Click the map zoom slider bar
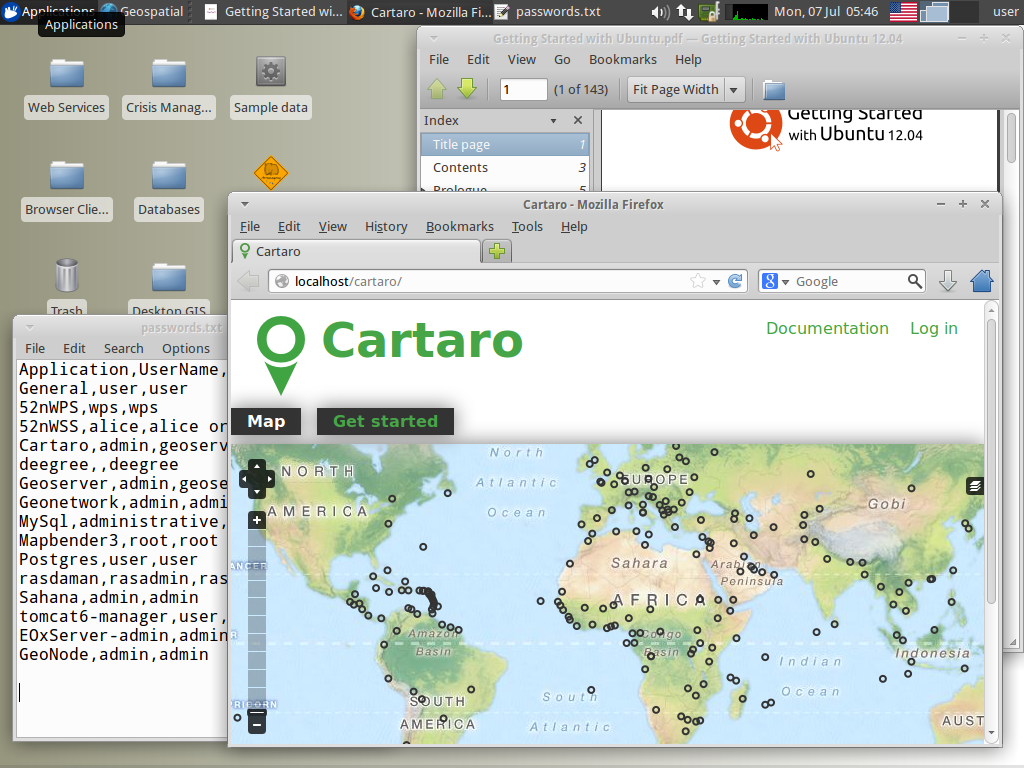Viewport: 1024px width, 768px height. (x=257, y=620)
